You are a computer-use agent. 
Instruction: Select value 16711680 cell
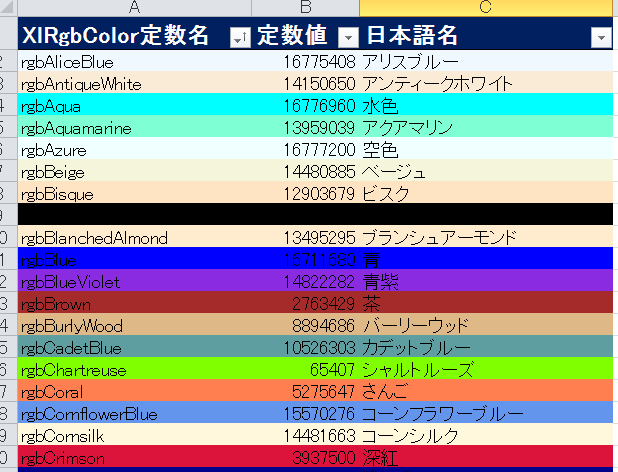tap(305, 259)
